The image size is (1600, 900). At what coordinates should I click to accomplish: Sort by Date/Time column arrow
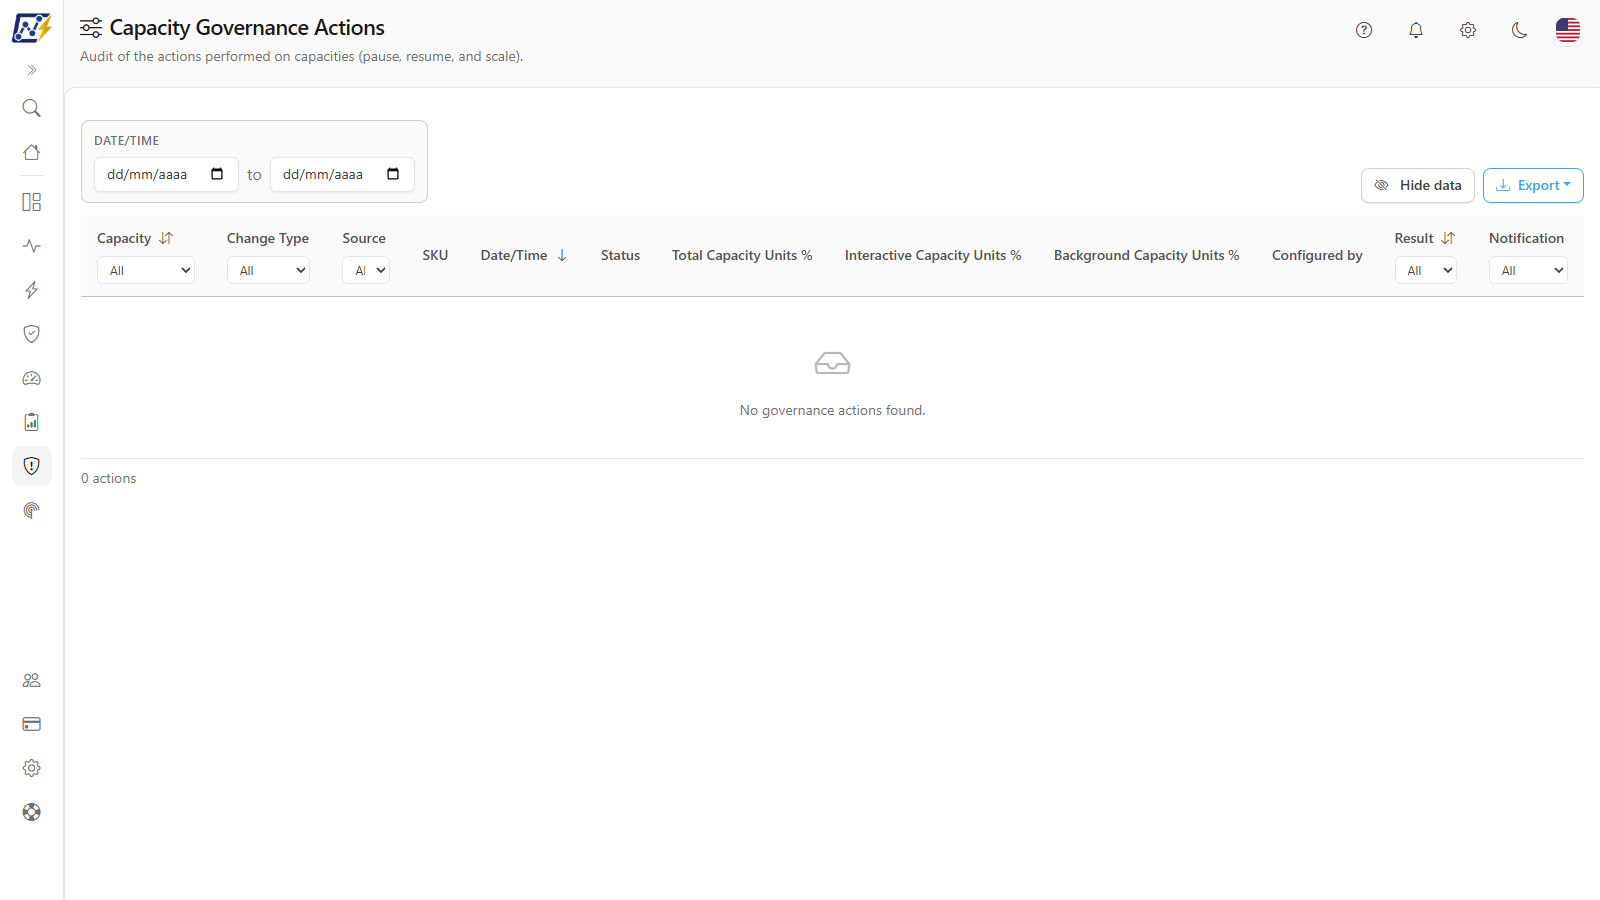coord(562,255)
